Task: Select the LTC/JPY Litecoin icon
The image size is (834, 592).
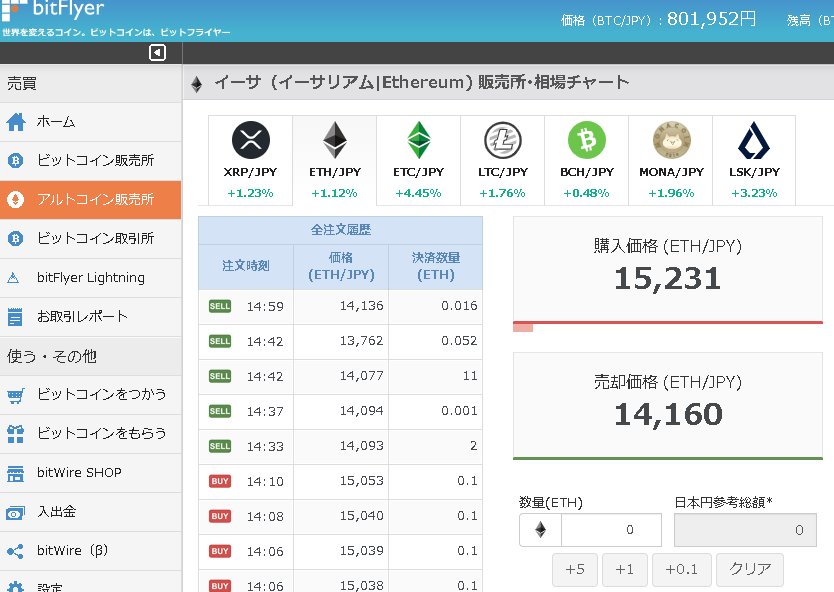Action: coord(503,140)
